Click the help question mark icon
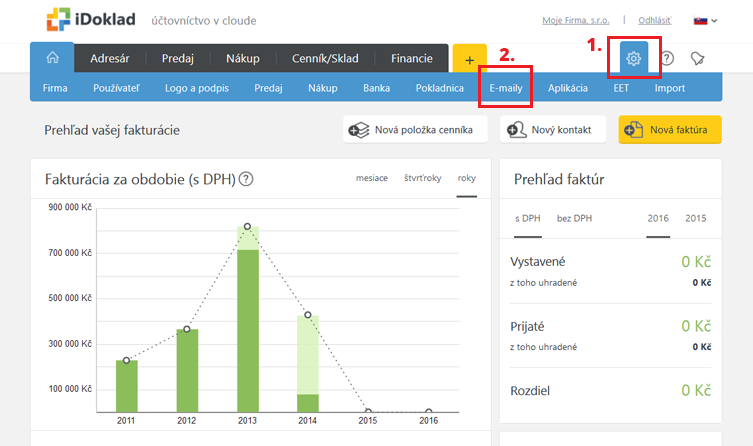The width and height of the screenshot is (753, 446). click(x=667, y=58)
